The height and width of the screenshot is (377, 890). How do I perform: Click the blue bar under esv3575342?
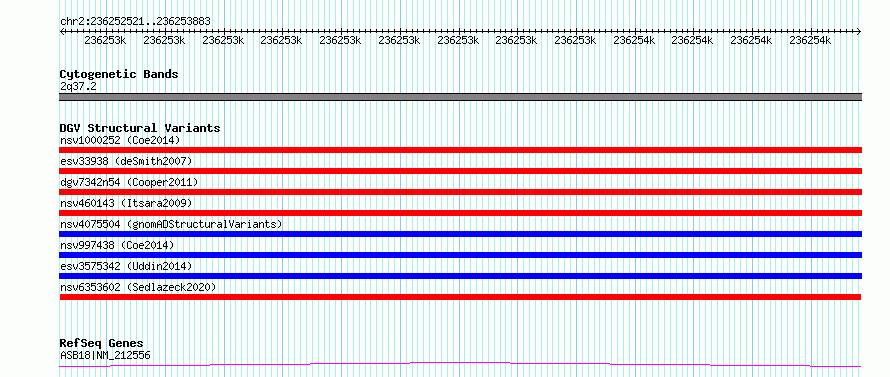[460, 276]
